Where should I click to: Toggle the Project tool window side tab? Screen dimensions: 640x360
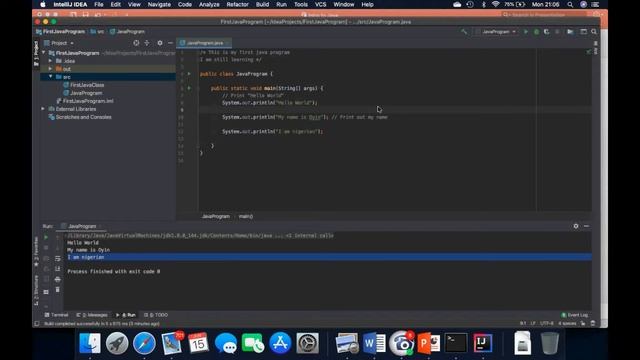(x=36, y=53)
